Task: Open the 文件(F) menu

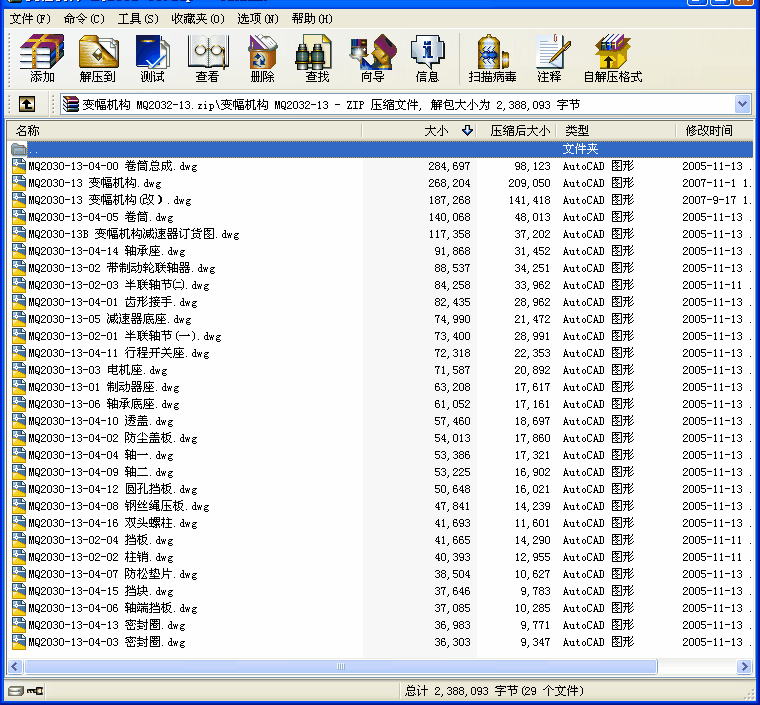Action: click(x=30, y=18)
